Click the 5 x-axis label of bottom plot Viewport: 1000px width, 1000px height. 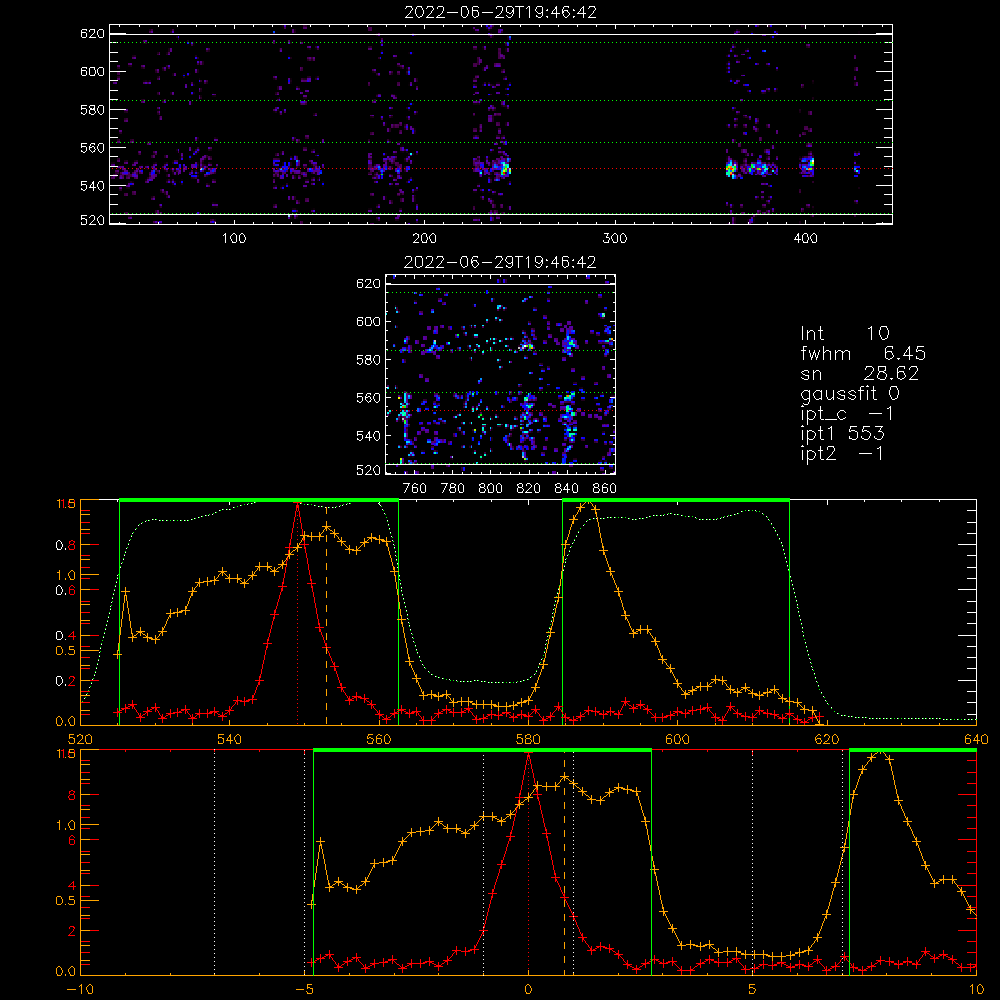pyautogui.click(x=753, y=990)
